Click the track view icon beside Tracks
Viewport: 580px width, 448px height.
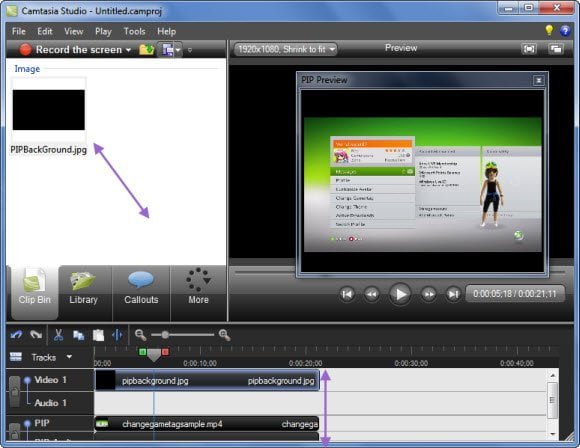click(x=16, y=357)
